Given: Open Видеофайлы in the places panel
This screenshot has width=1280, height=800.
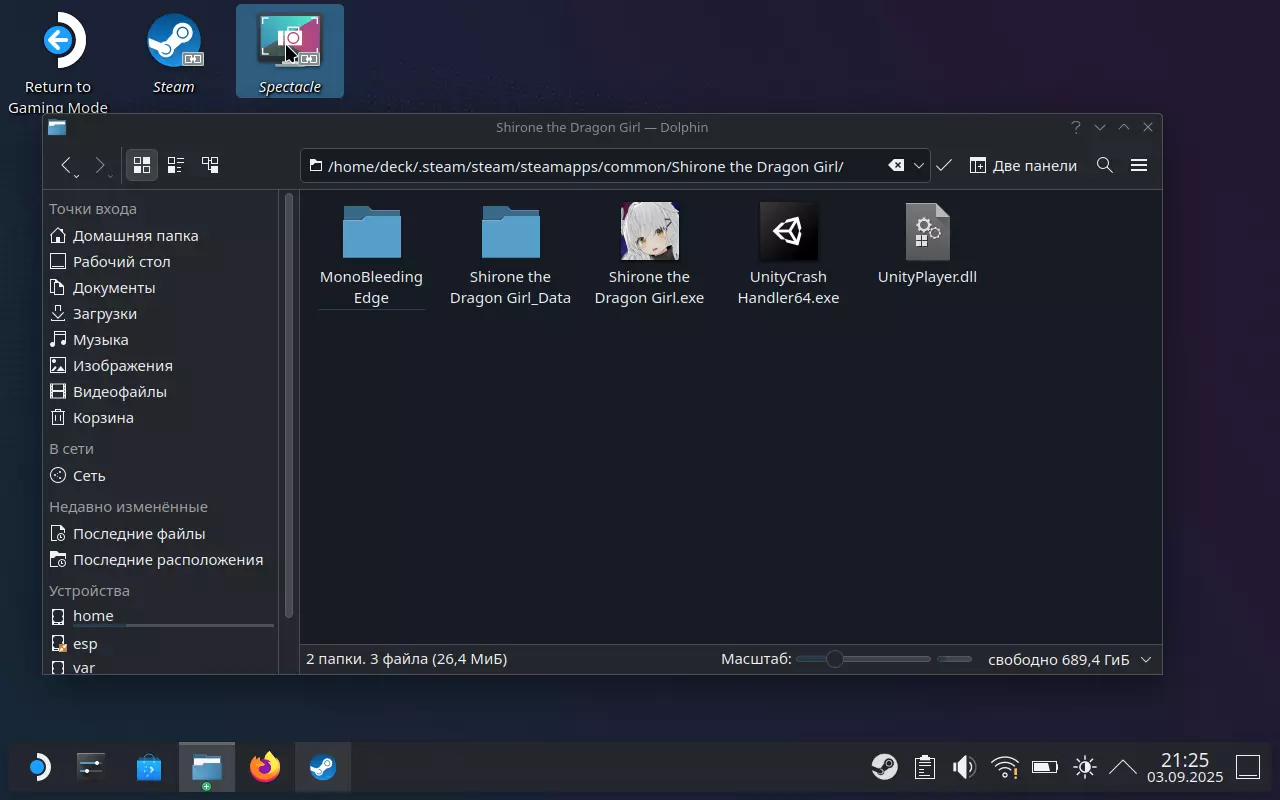Looking at the screenshot, I should (161, 392).
